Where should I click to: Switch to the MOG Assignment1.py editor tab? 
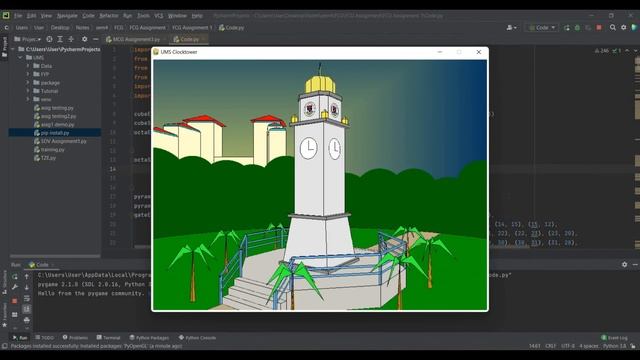pyautogui.click(x=135, y=39)
